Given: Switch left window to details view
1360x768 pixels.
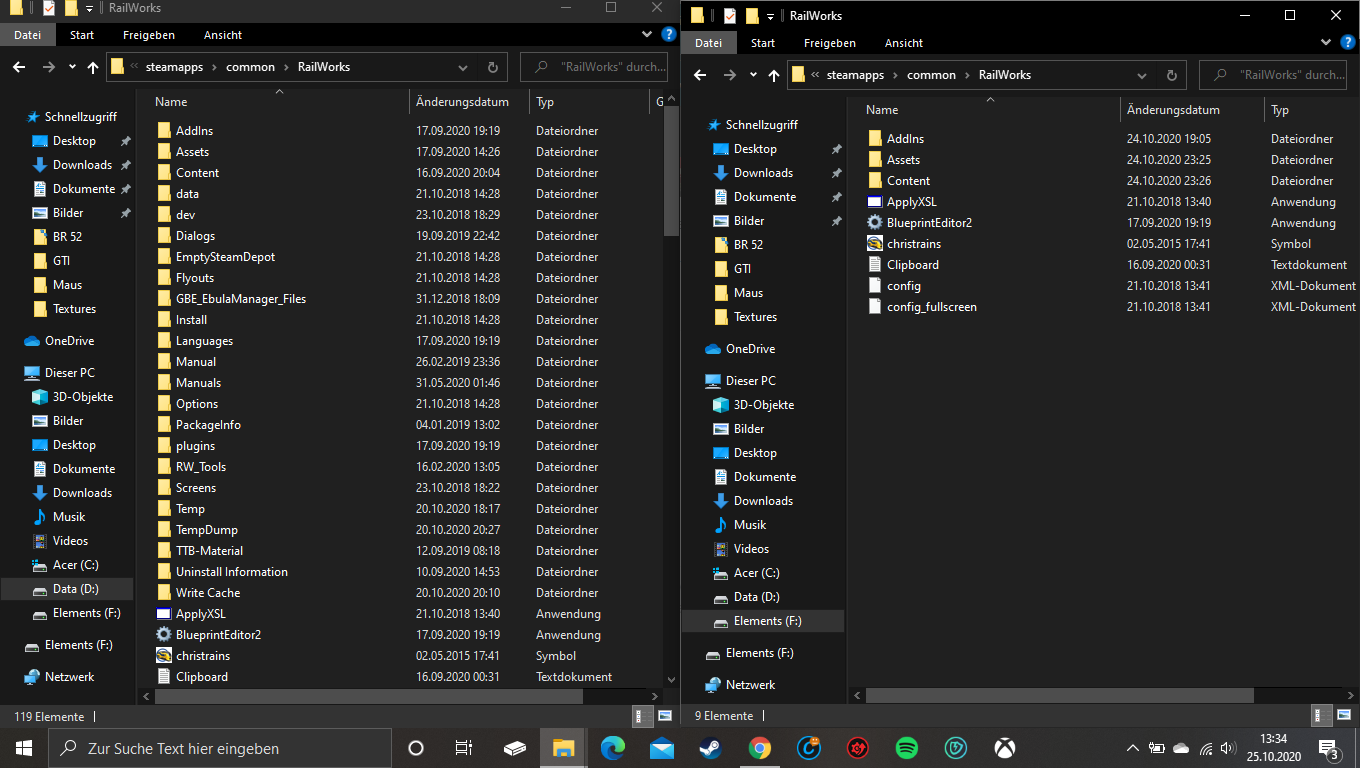Looking at the screenshot, I should tap(645, 716).
